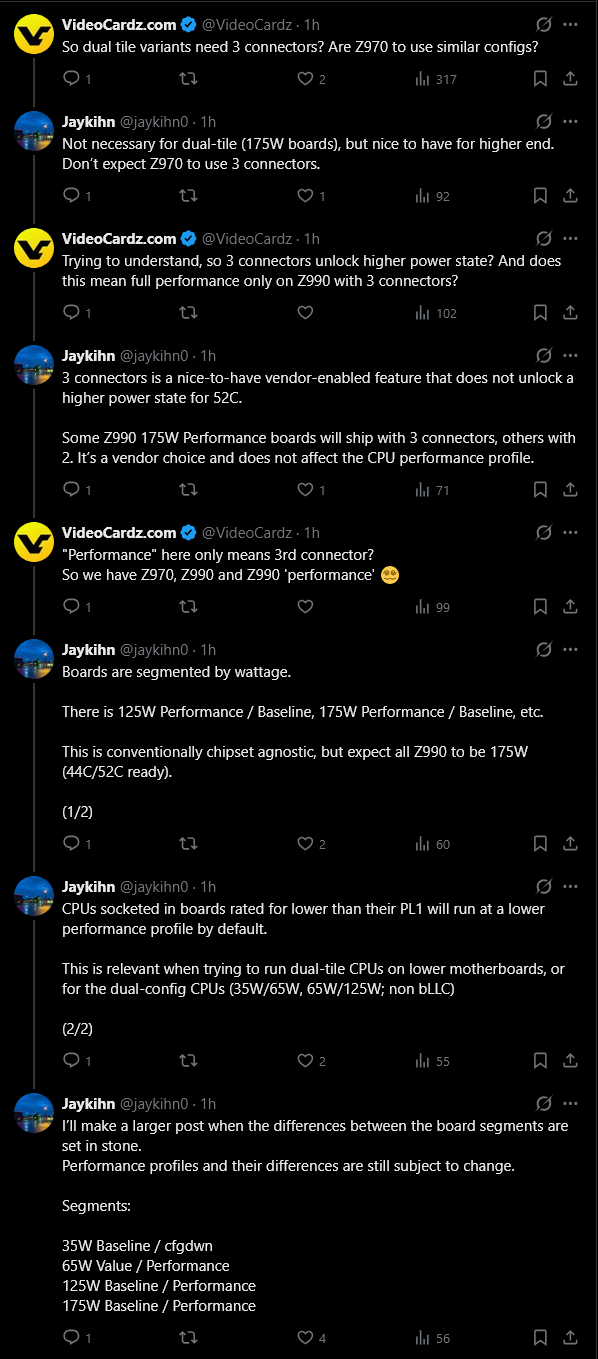The image size is (598, 1359).
Task: Like the Segments list tweet with 4 likes
Action: (x=306, y=1338)
